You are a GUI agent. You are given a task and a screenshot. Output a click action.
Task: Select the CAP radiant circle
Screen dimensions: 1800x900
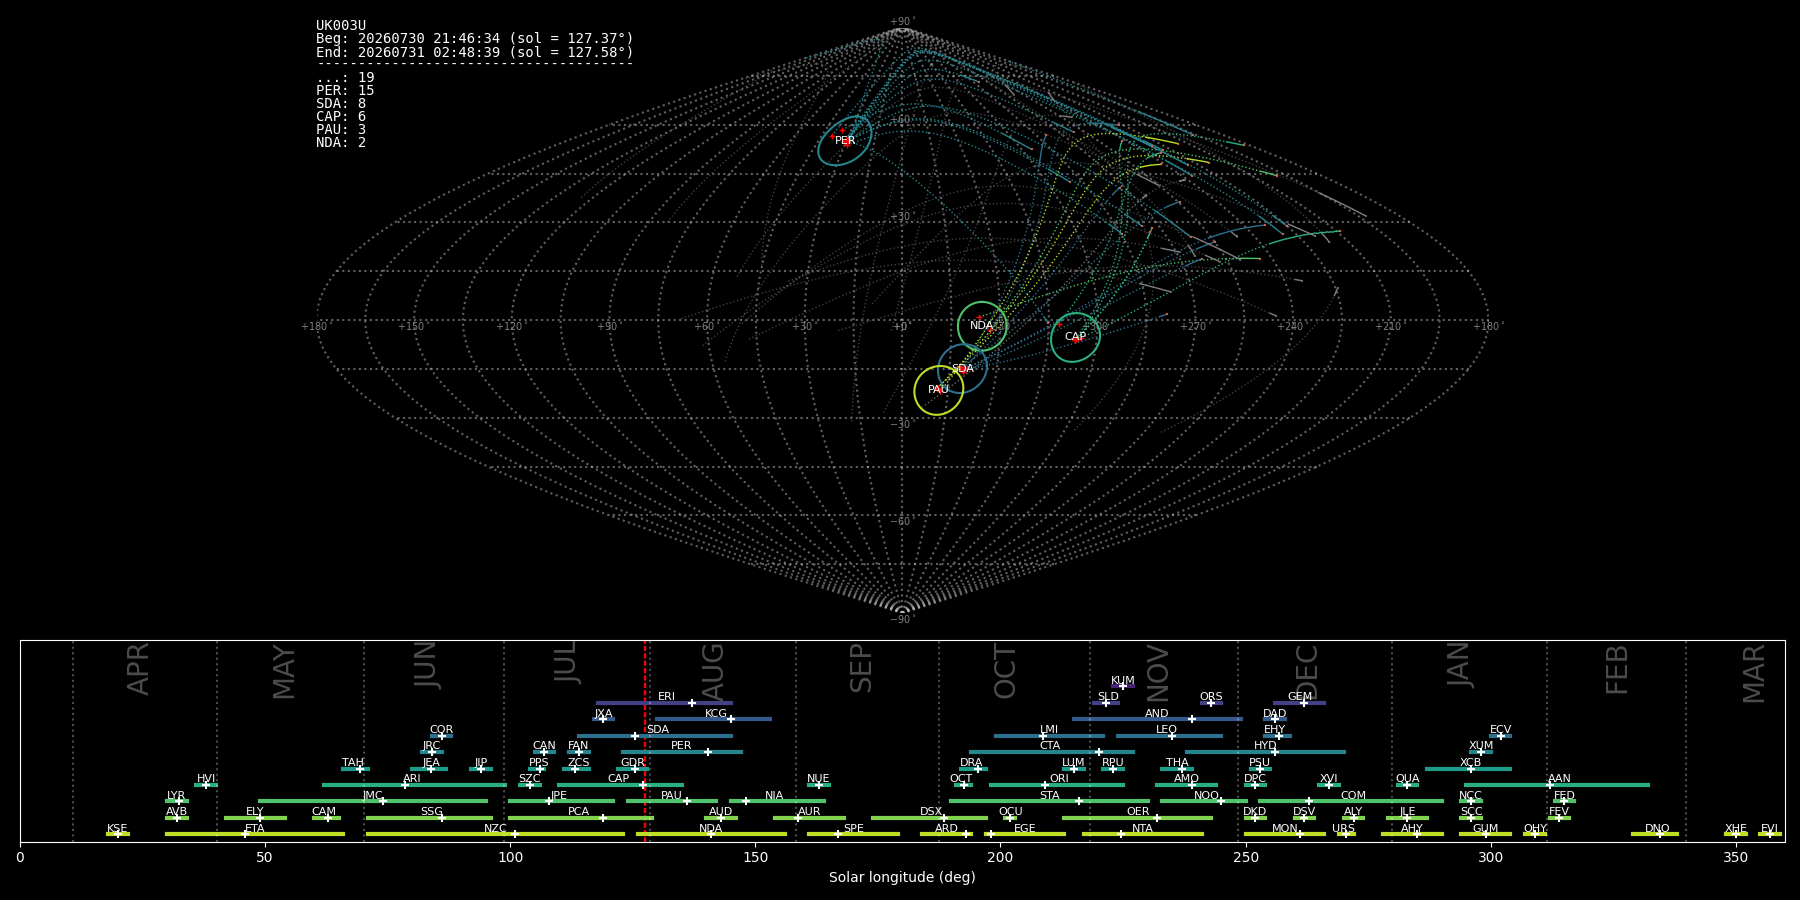pyautogui.click(x=1075, y=337)
